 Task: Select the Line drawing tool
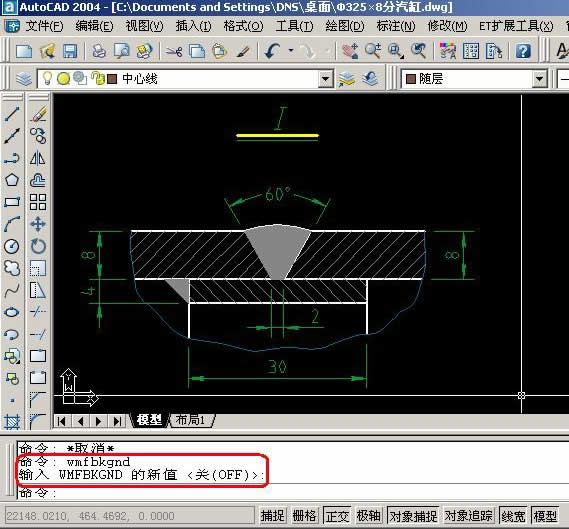tap(12, 114)
